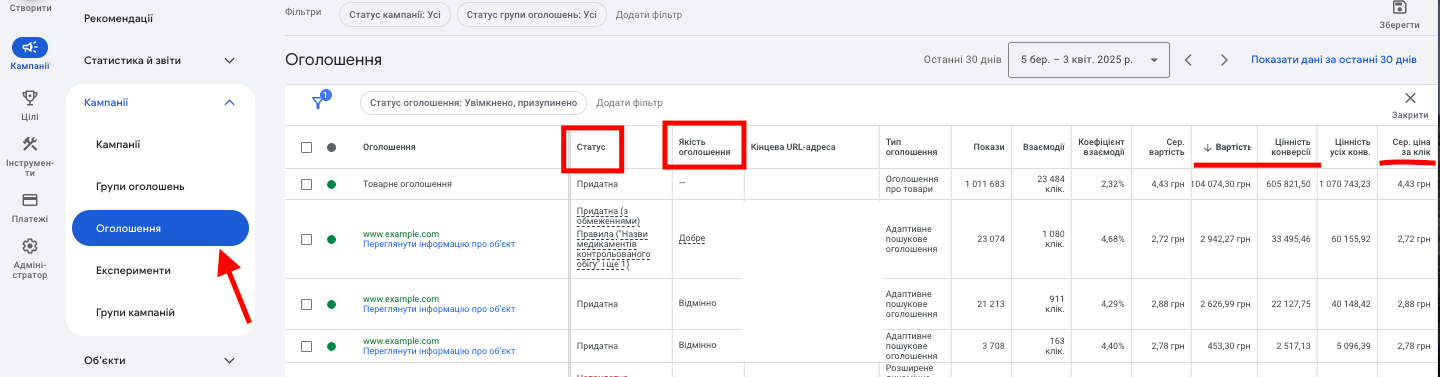Sort by Покази column header

point(988,147)
